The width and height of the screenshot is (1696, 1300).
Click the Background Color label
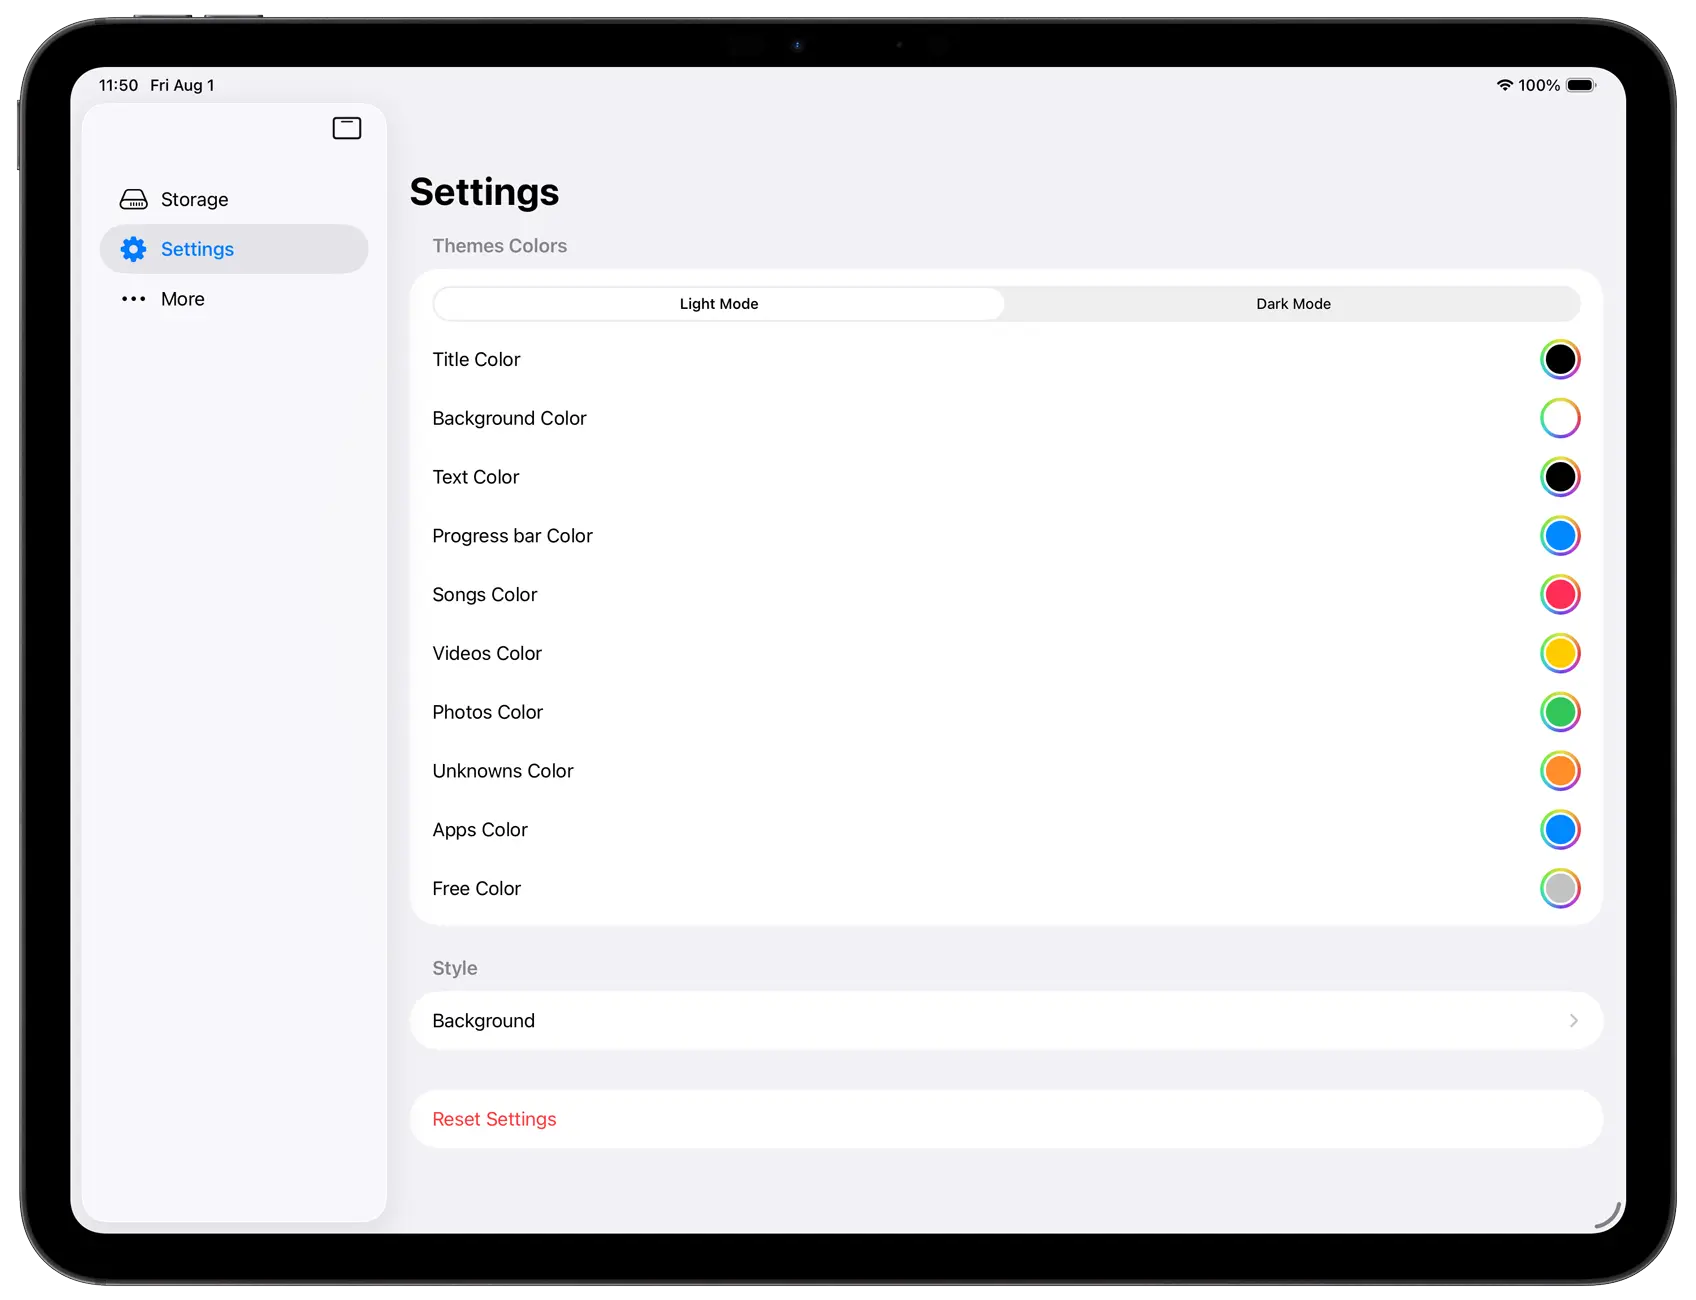pyautogui.click(x=509, y=418)
